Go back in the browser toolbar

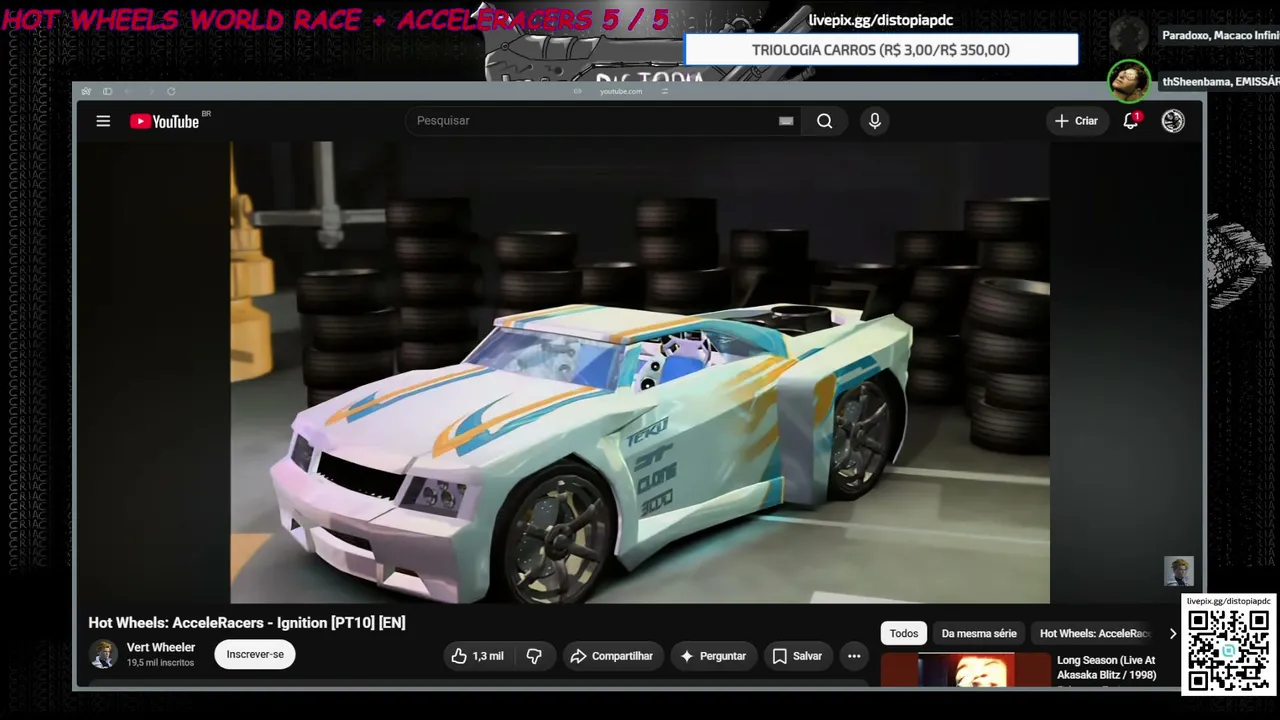point(127,91)
